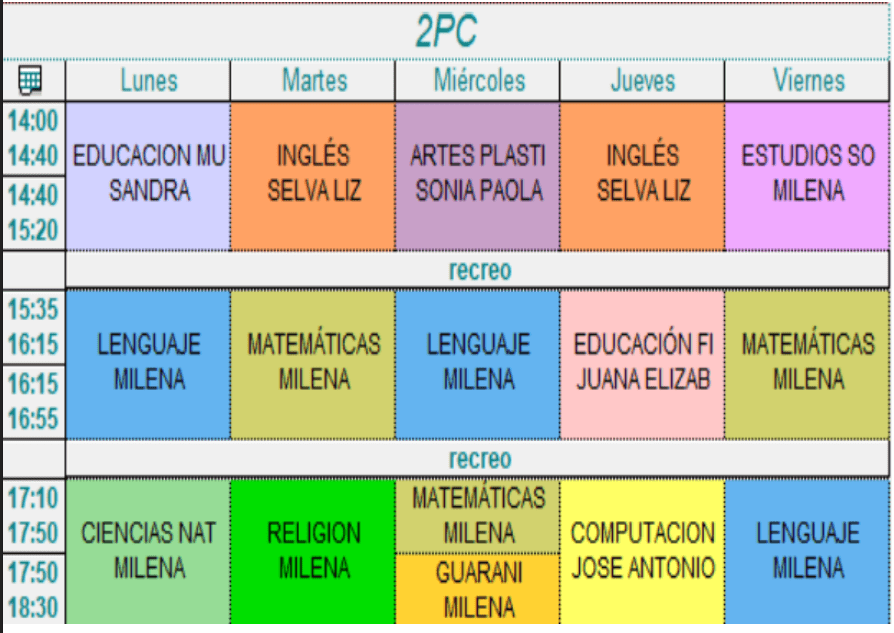The height and width of the screenshot is (633, 894).
Task: Click the Jueves day header
Action: point(642,81)
